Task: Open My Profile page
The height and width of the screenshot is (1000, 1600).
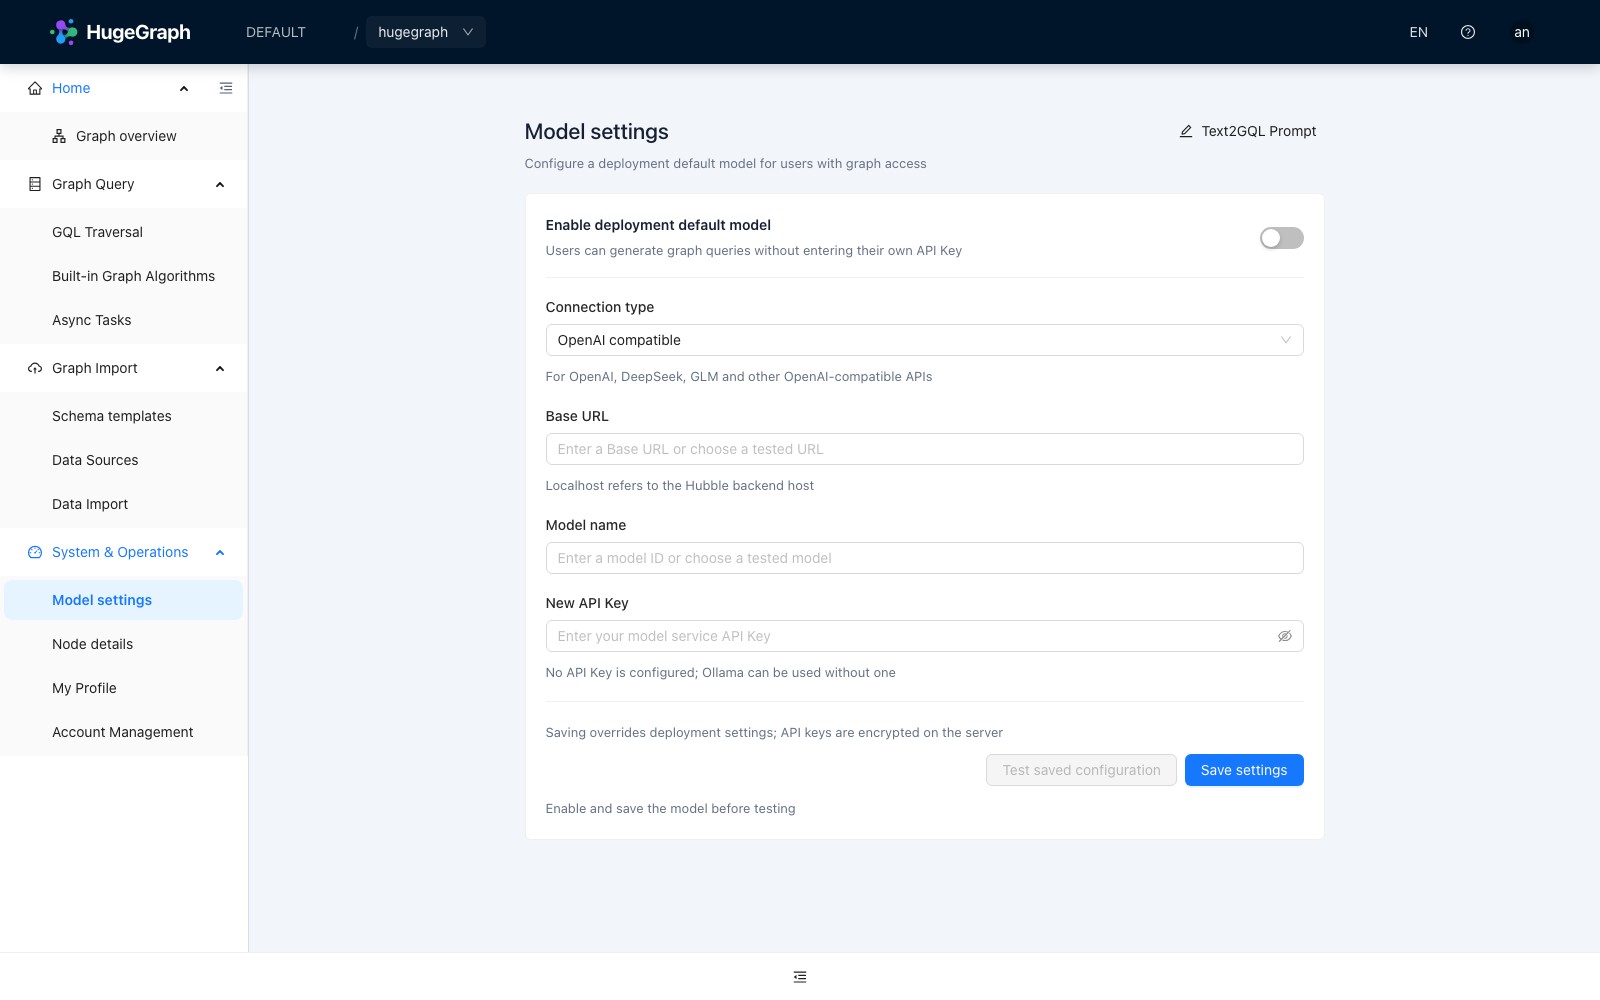Action: pyautogui.click(x=124, y=688)
